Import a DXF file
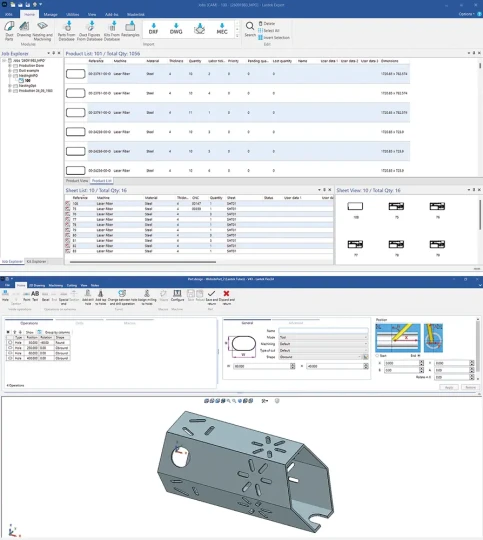Image resolution: width=483 pixels, height=540 pixels. pos(153,29)
